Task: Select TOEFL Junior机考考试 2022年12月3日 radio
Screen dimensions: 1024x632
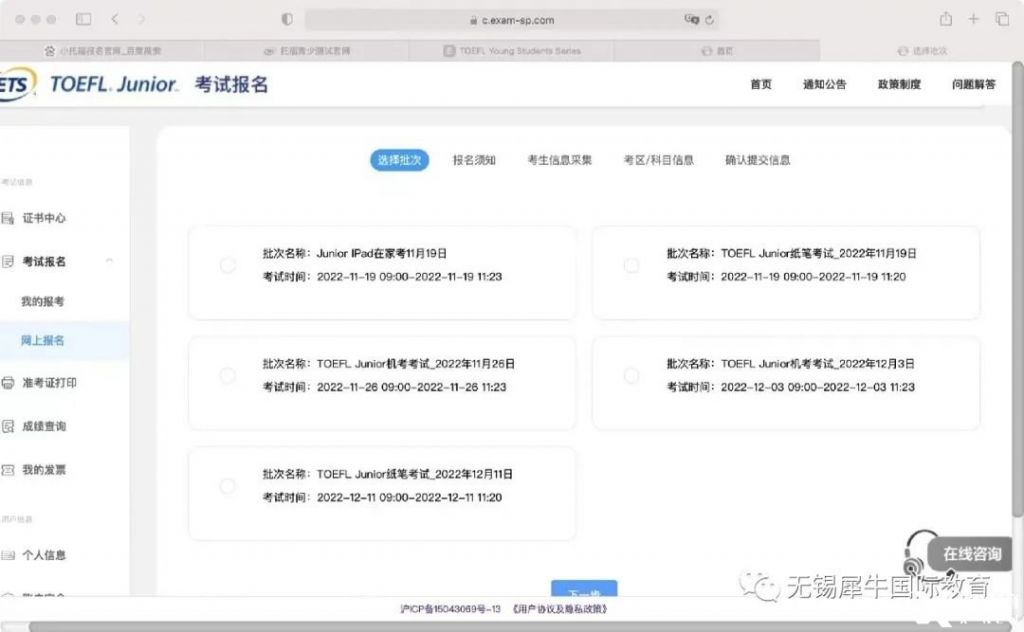Action: [x=632, y=375]
